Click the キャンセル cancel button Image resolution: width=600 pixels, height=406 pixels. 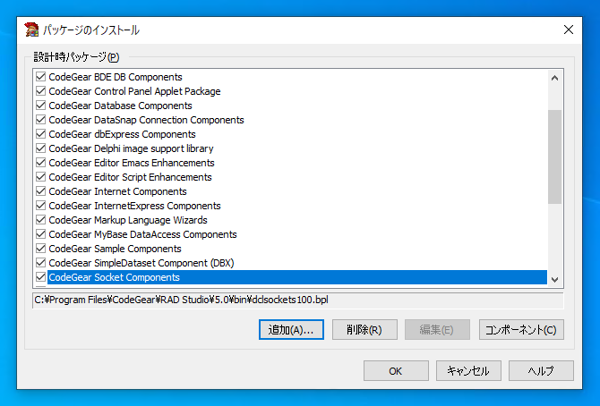[x=468, y=371]
